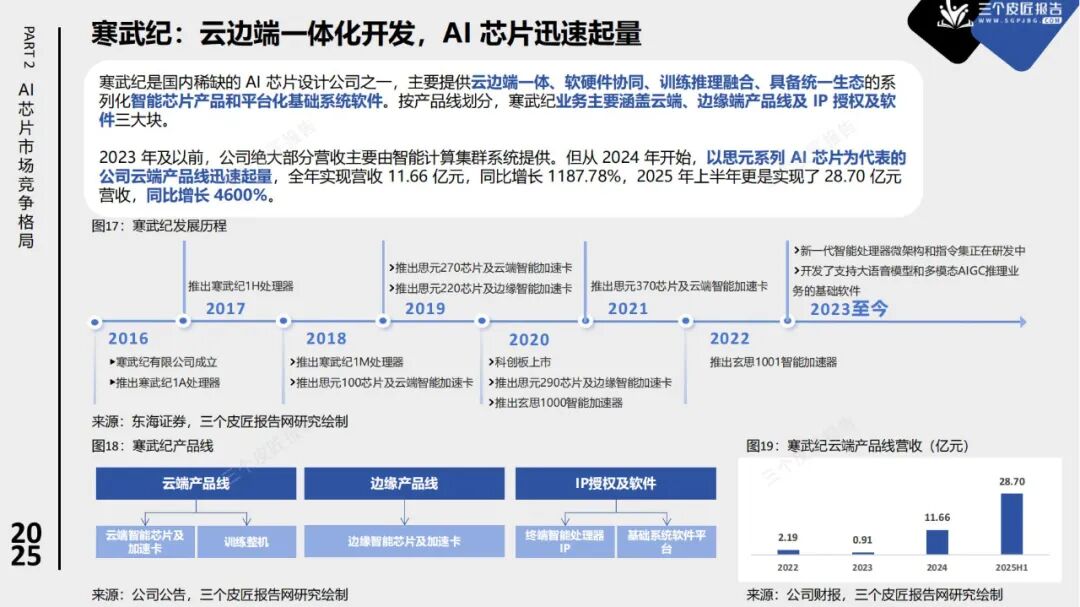The width and height of the screenshot is (1080, 607).
Task: Click the 2016 timeline label
Action: 128,338
